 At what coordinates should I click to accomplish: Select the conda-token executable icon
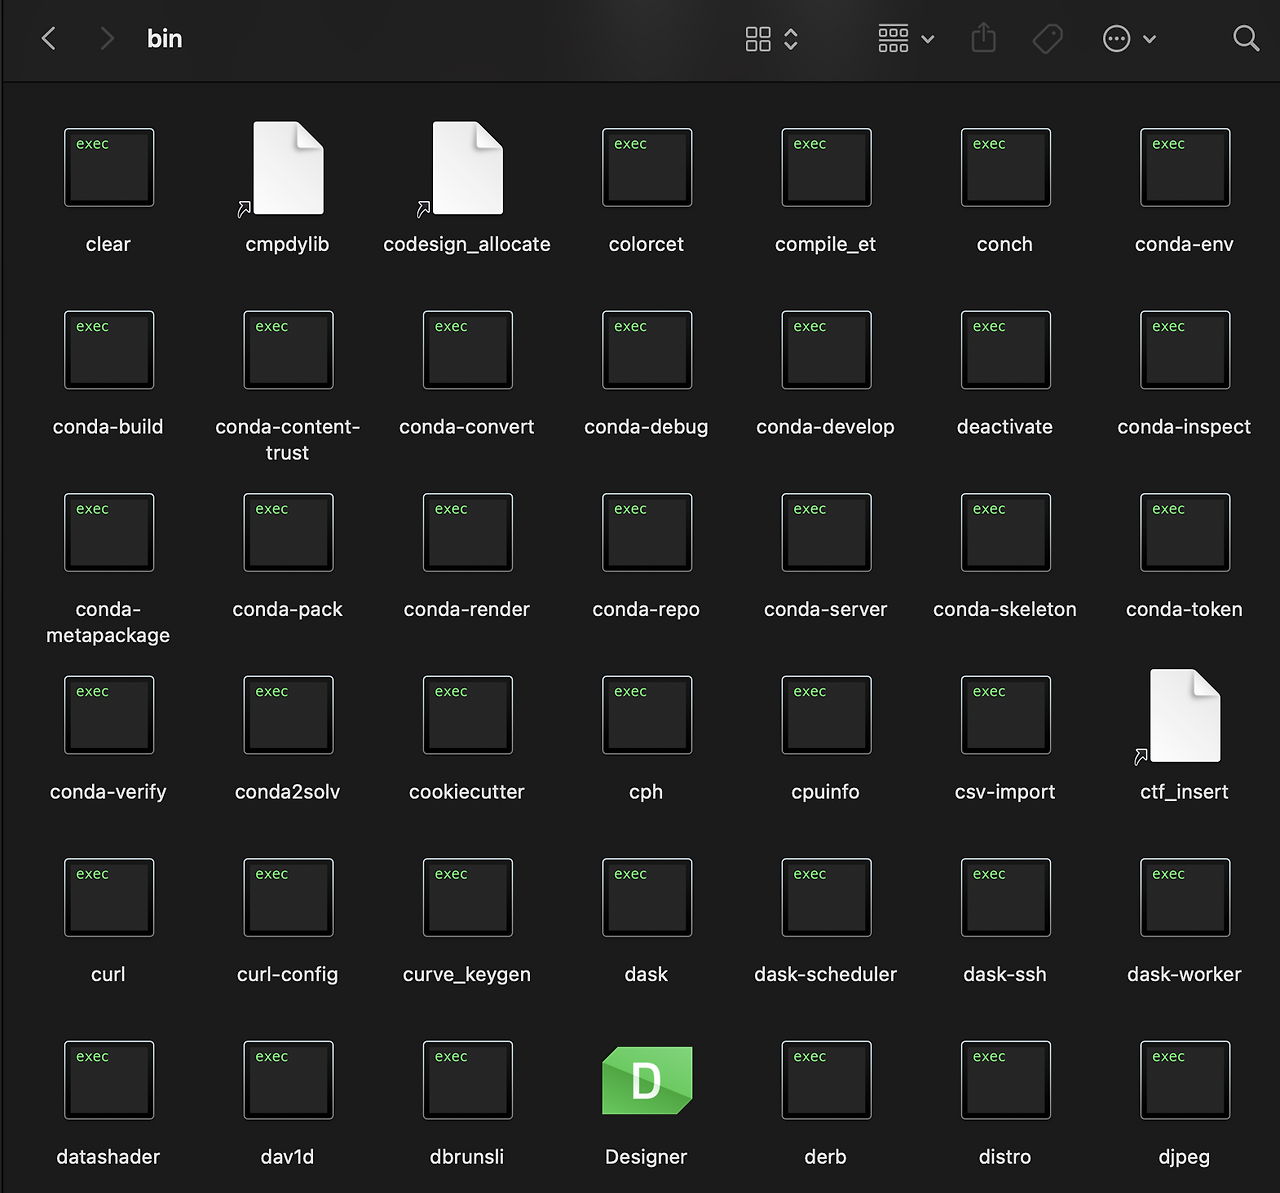click(1184, 532)
